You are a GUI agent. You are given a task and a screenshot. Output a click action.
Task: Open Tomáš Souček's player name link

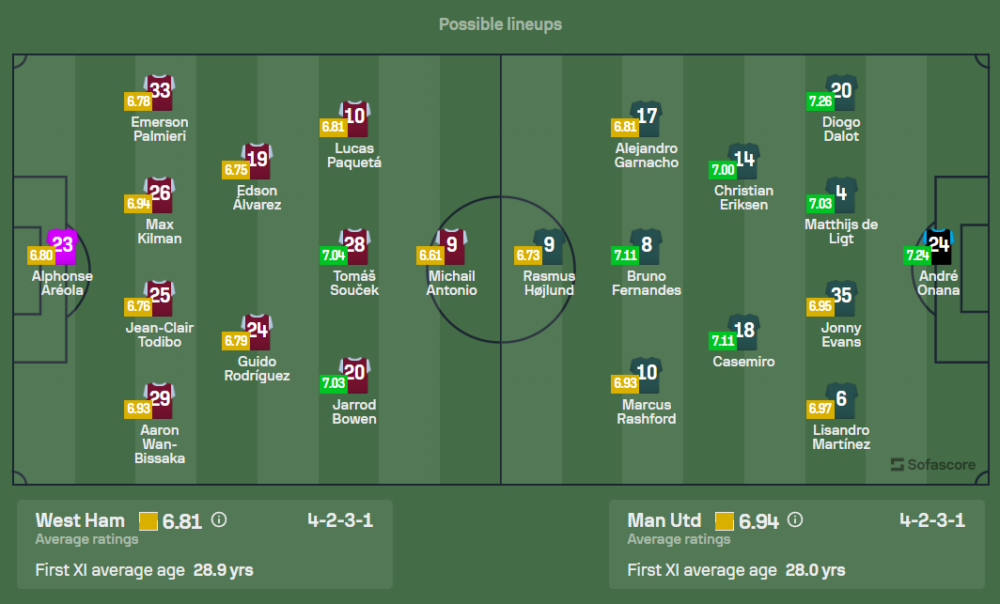(x=355, y=283)
